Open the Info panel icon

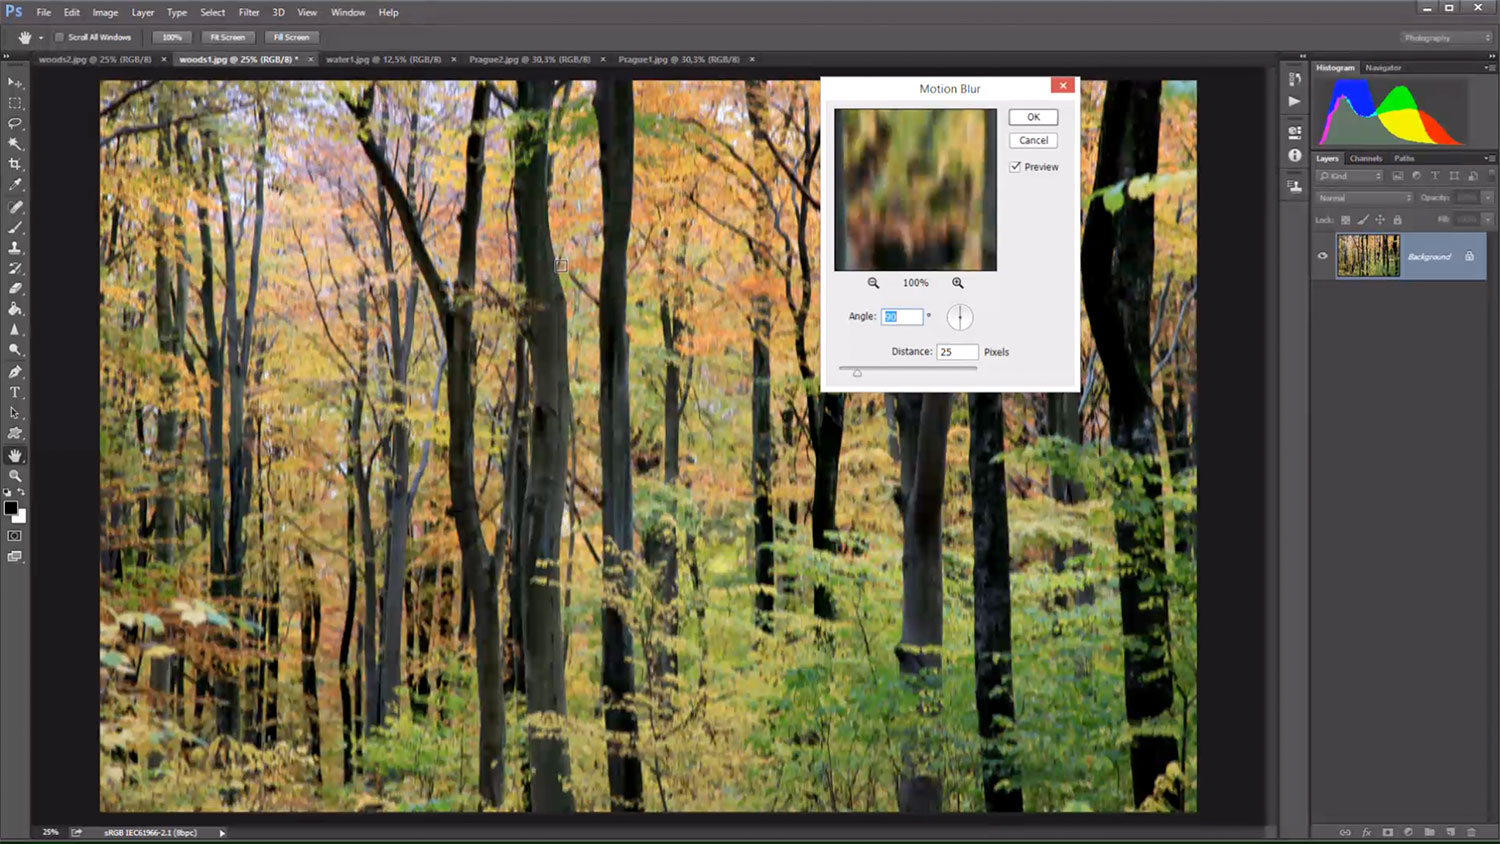[1295, 156]
